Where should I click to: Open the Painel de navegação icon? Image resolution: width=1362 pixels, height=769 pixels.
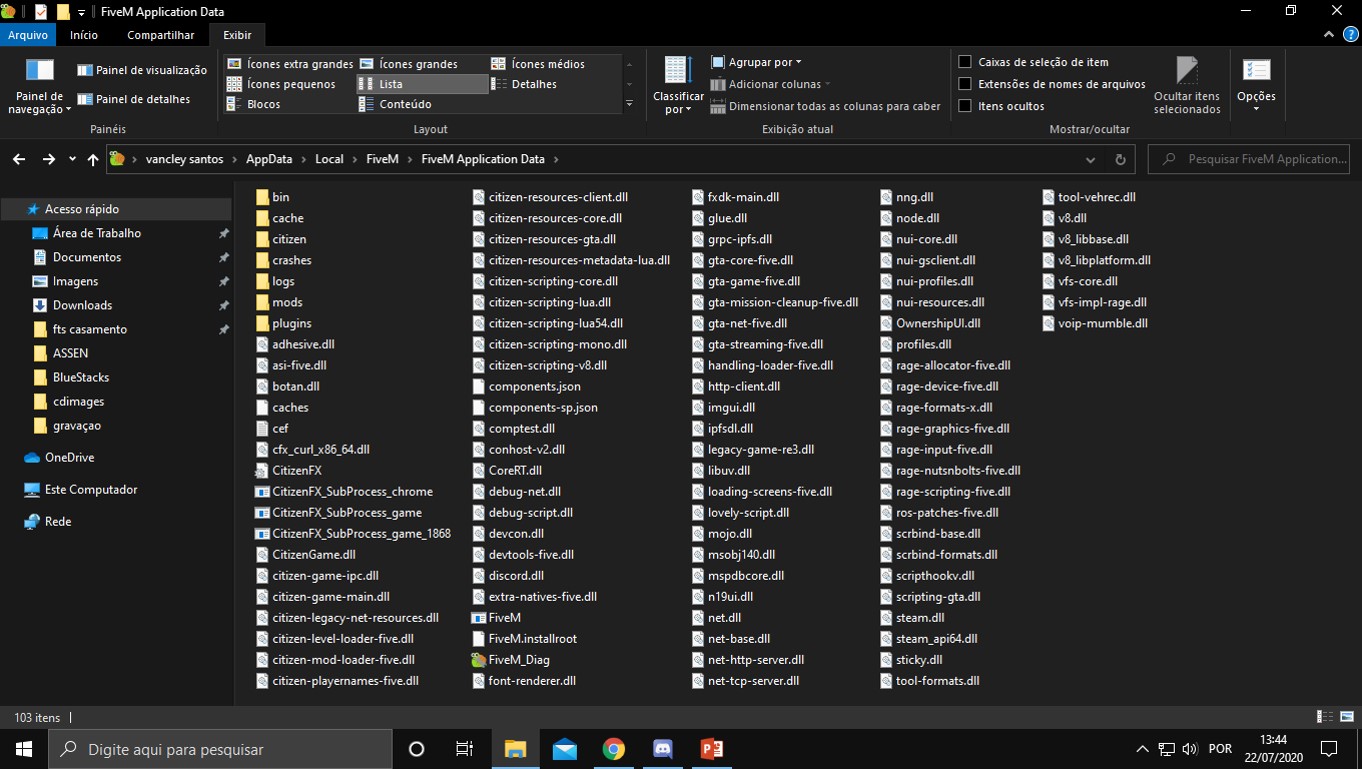point(39,72)
